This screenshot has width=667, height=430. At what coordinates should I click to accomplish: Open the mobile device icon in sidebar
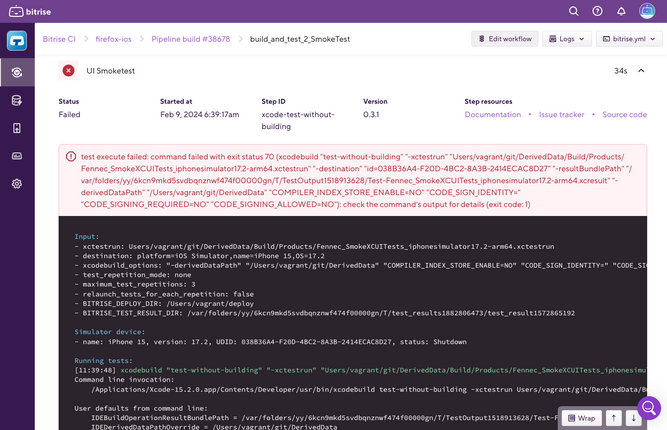point(17,128)
